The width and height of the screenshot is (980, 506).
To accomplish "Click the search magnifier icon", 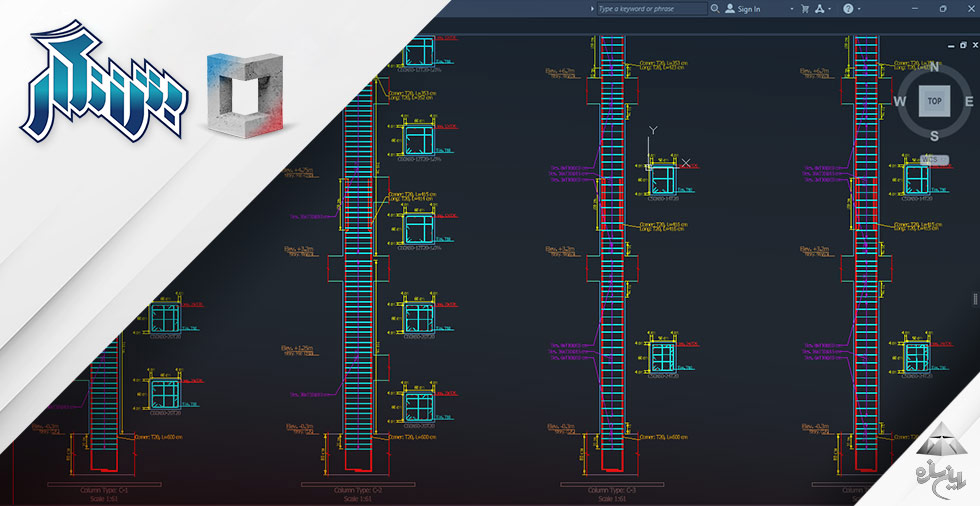I will click(715, 9).
